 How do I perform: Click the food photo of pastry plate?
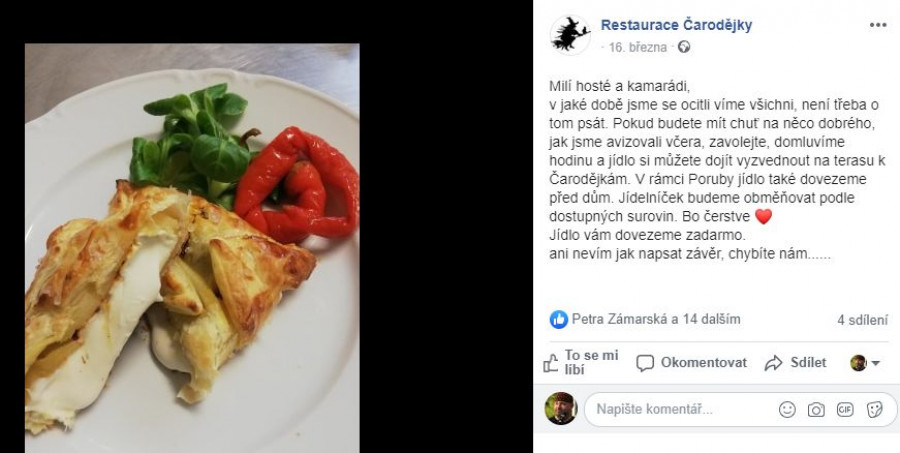192,248
